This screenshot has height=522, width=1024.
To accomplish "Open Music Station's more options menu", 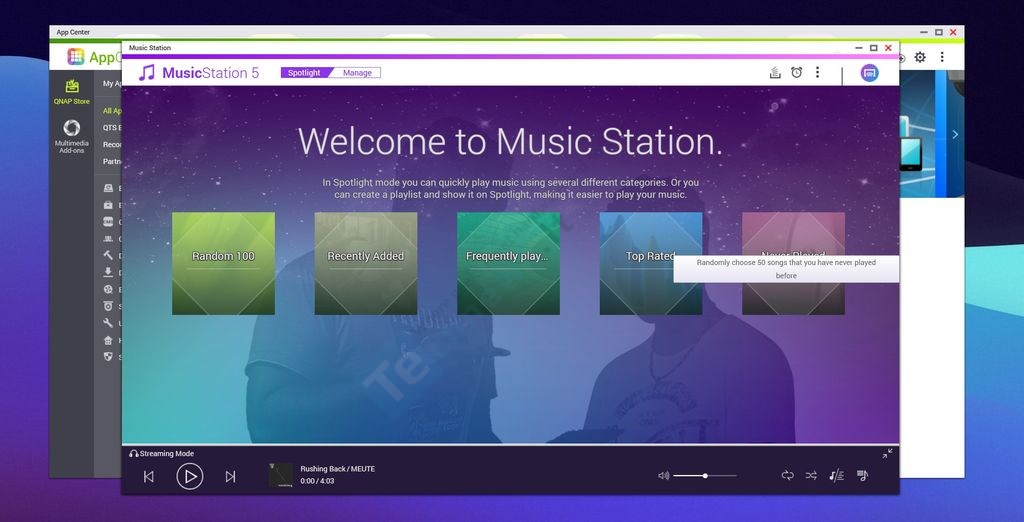I will tap(817, 73).
